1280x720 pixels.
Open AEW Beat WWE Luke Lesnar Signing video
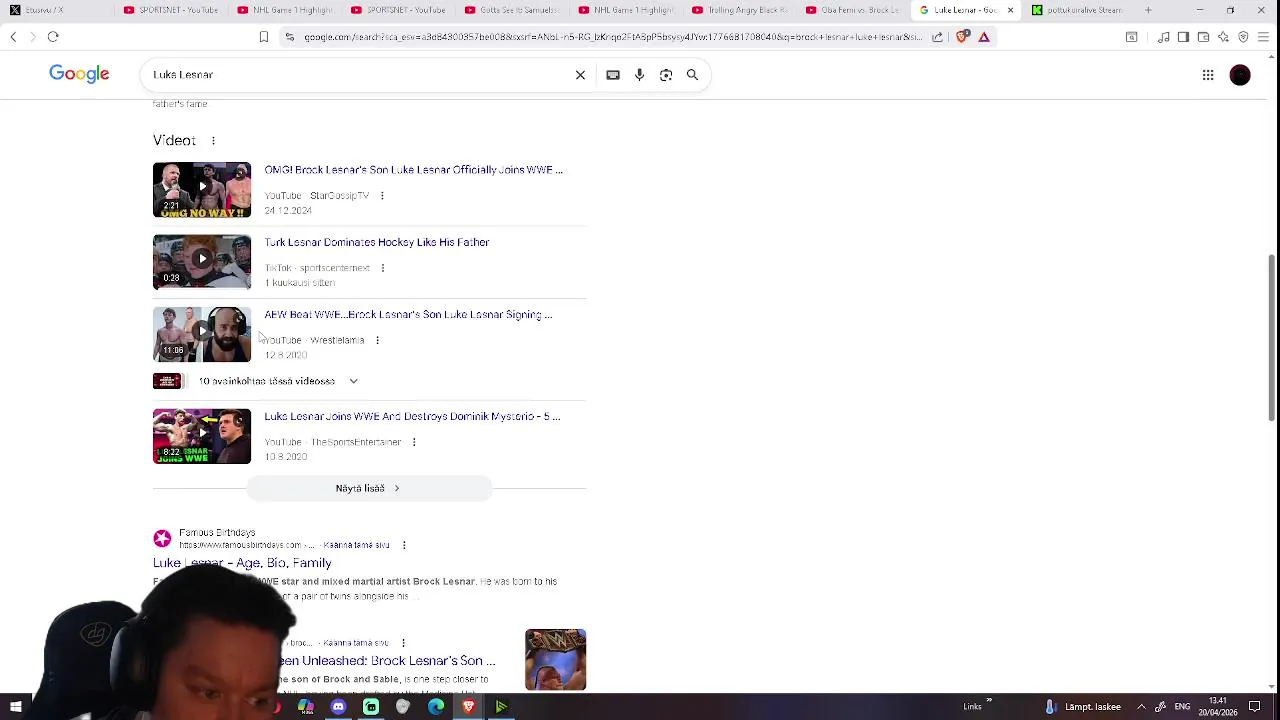tap(408, 315)
